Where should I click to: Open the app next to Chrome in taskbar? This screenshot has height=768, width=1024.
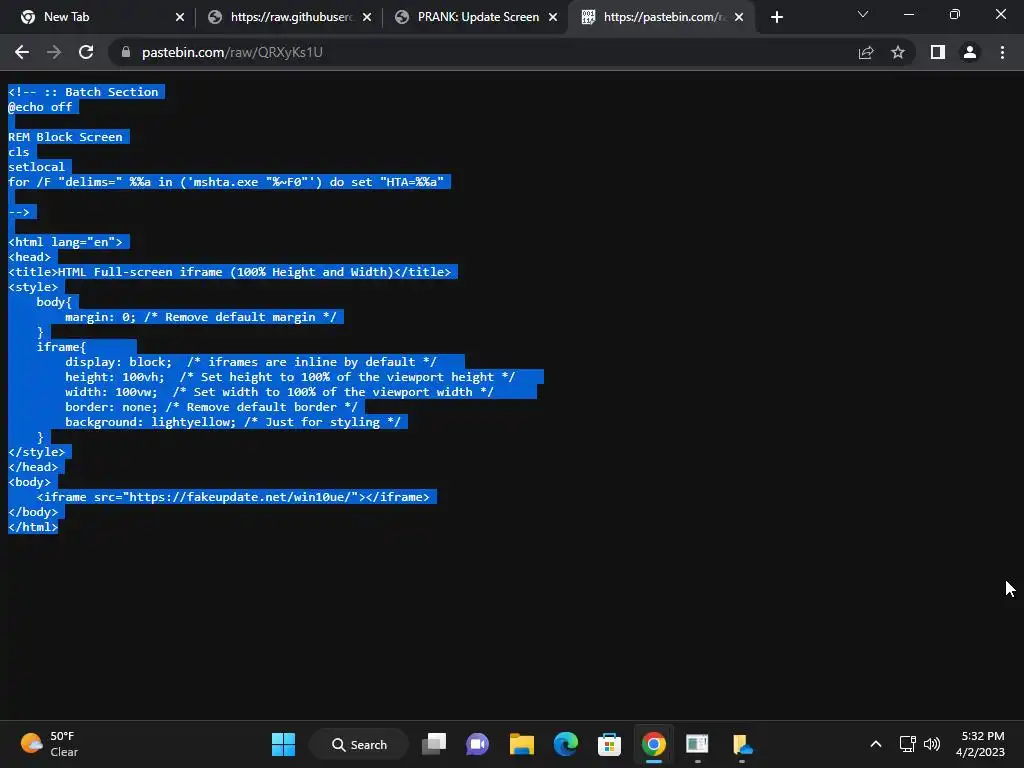(697, 744)
